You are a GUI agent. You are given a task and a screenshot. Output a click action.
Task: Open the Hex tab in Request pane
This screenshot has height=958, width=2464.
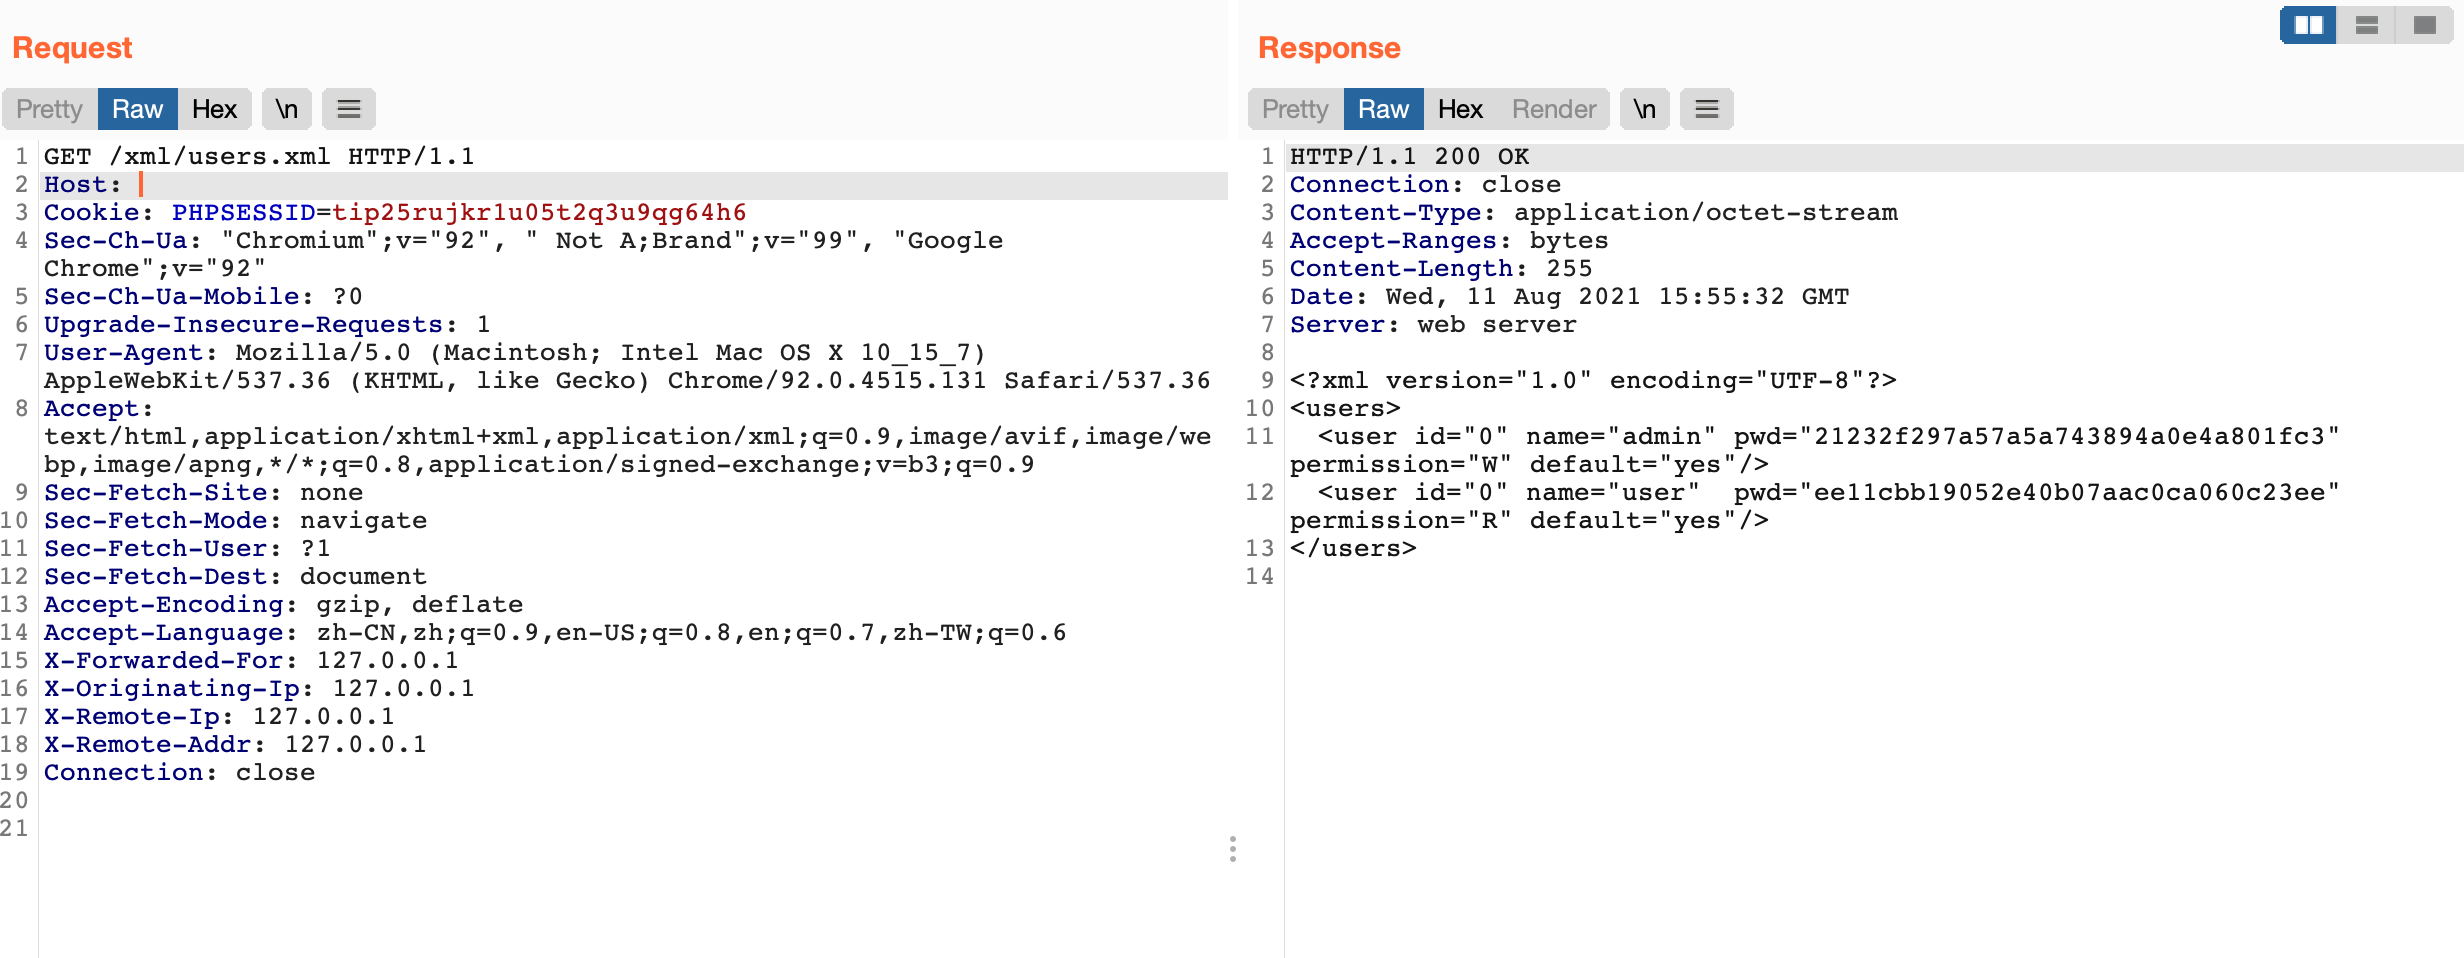[214, 109]
